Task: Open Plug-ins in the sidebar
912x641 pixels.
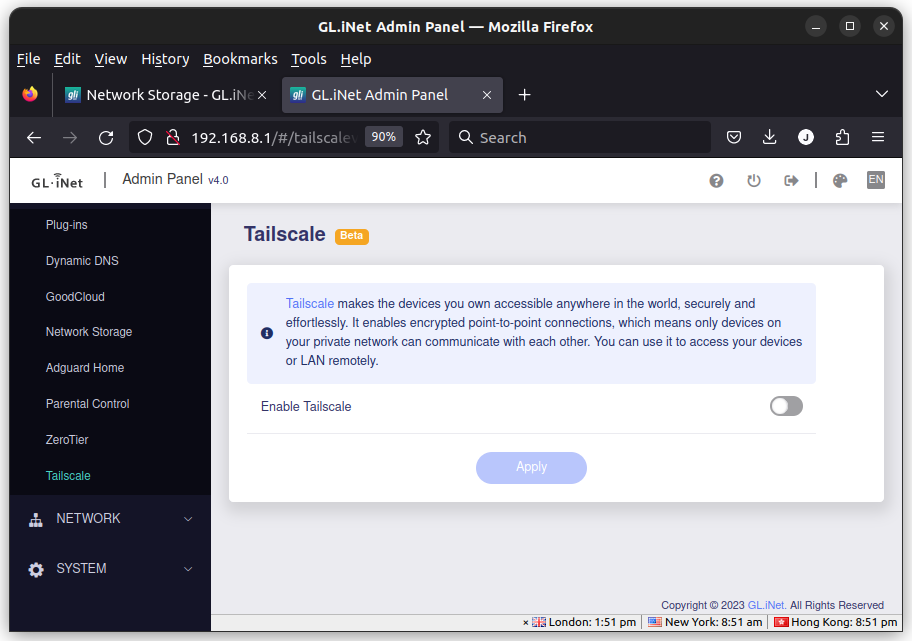Action: tap(67, 225)
